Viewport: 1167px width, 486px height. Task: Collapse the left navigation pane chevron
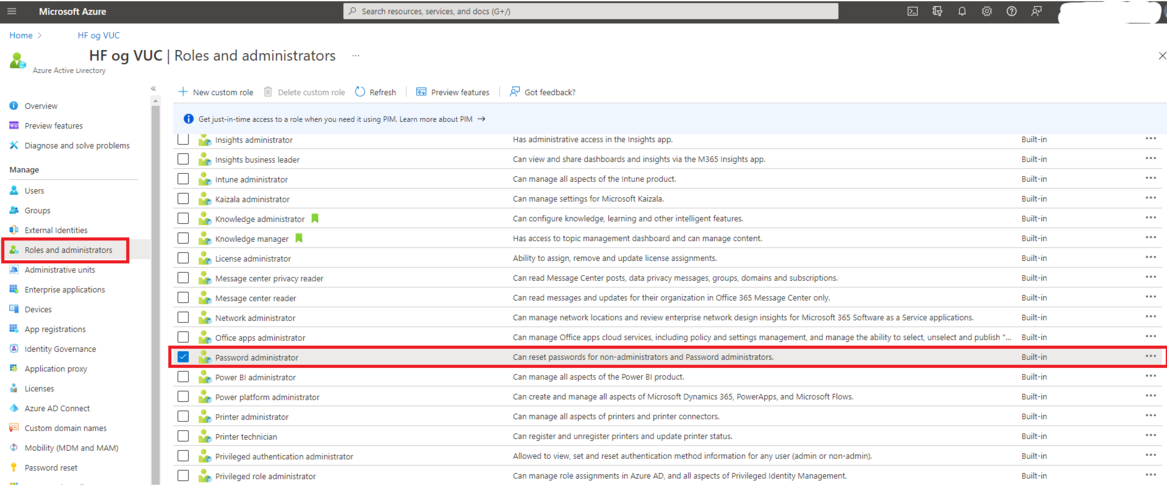pos(153,89)
